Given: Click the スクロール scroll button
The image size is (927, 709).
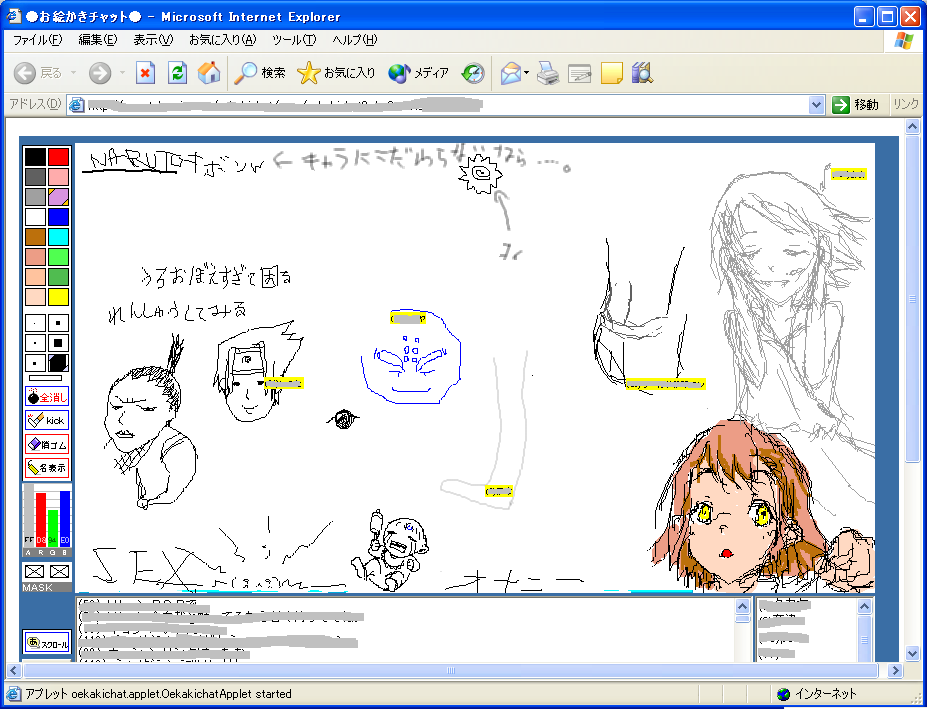Looking at the screenshot, I should (x=47, y=643).
